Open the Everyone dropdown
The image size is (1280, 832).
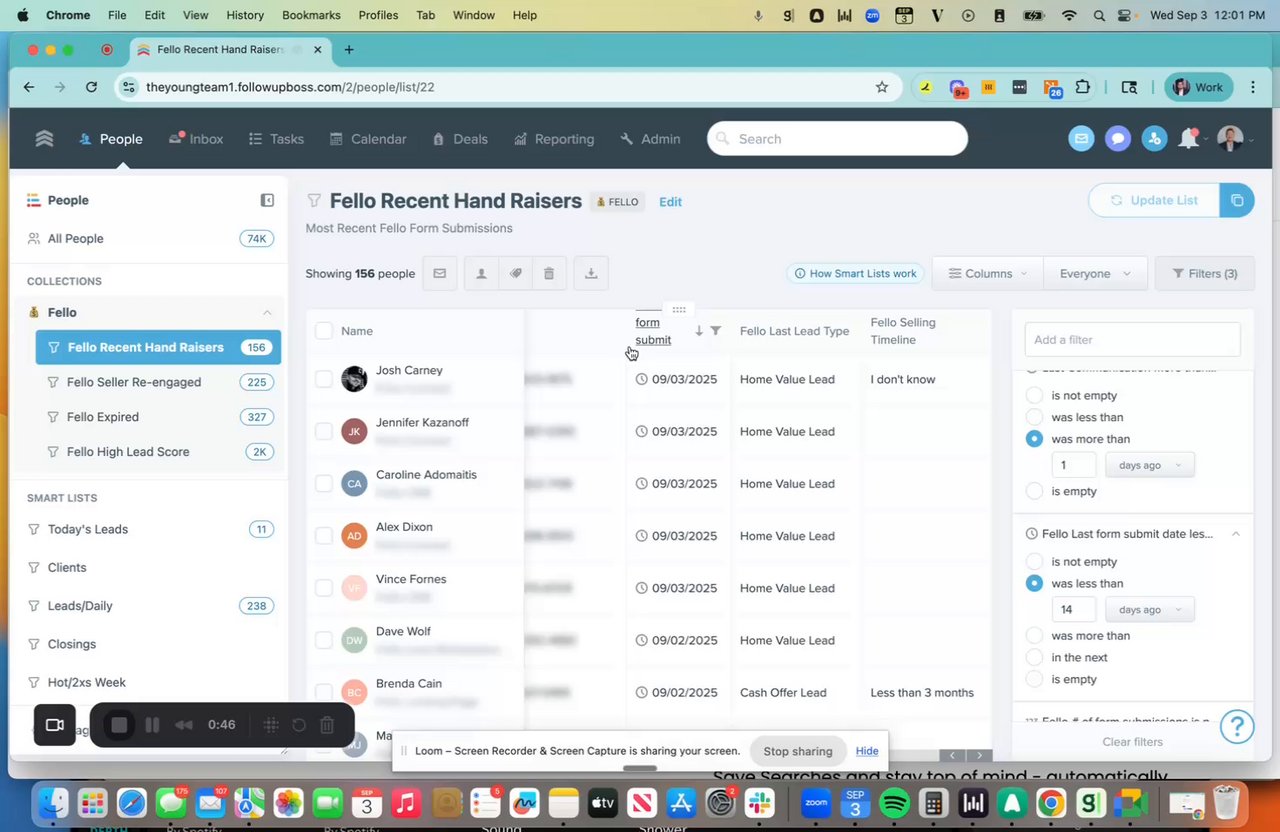pos(1095,273)
